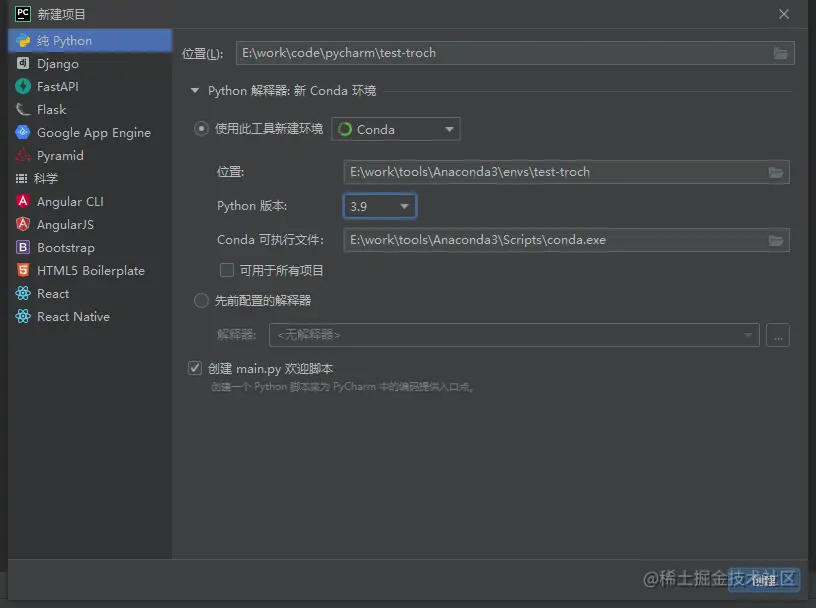Click the 位置(L) label
Screen dimensions: 816x608
[x=202, y=54]
